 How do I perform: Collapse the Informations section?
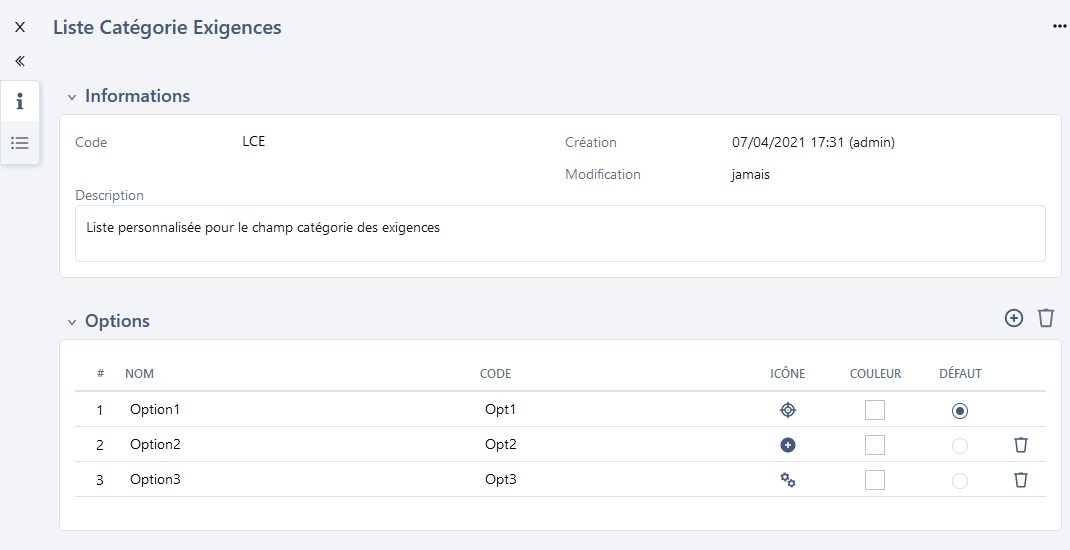point(71,97)
